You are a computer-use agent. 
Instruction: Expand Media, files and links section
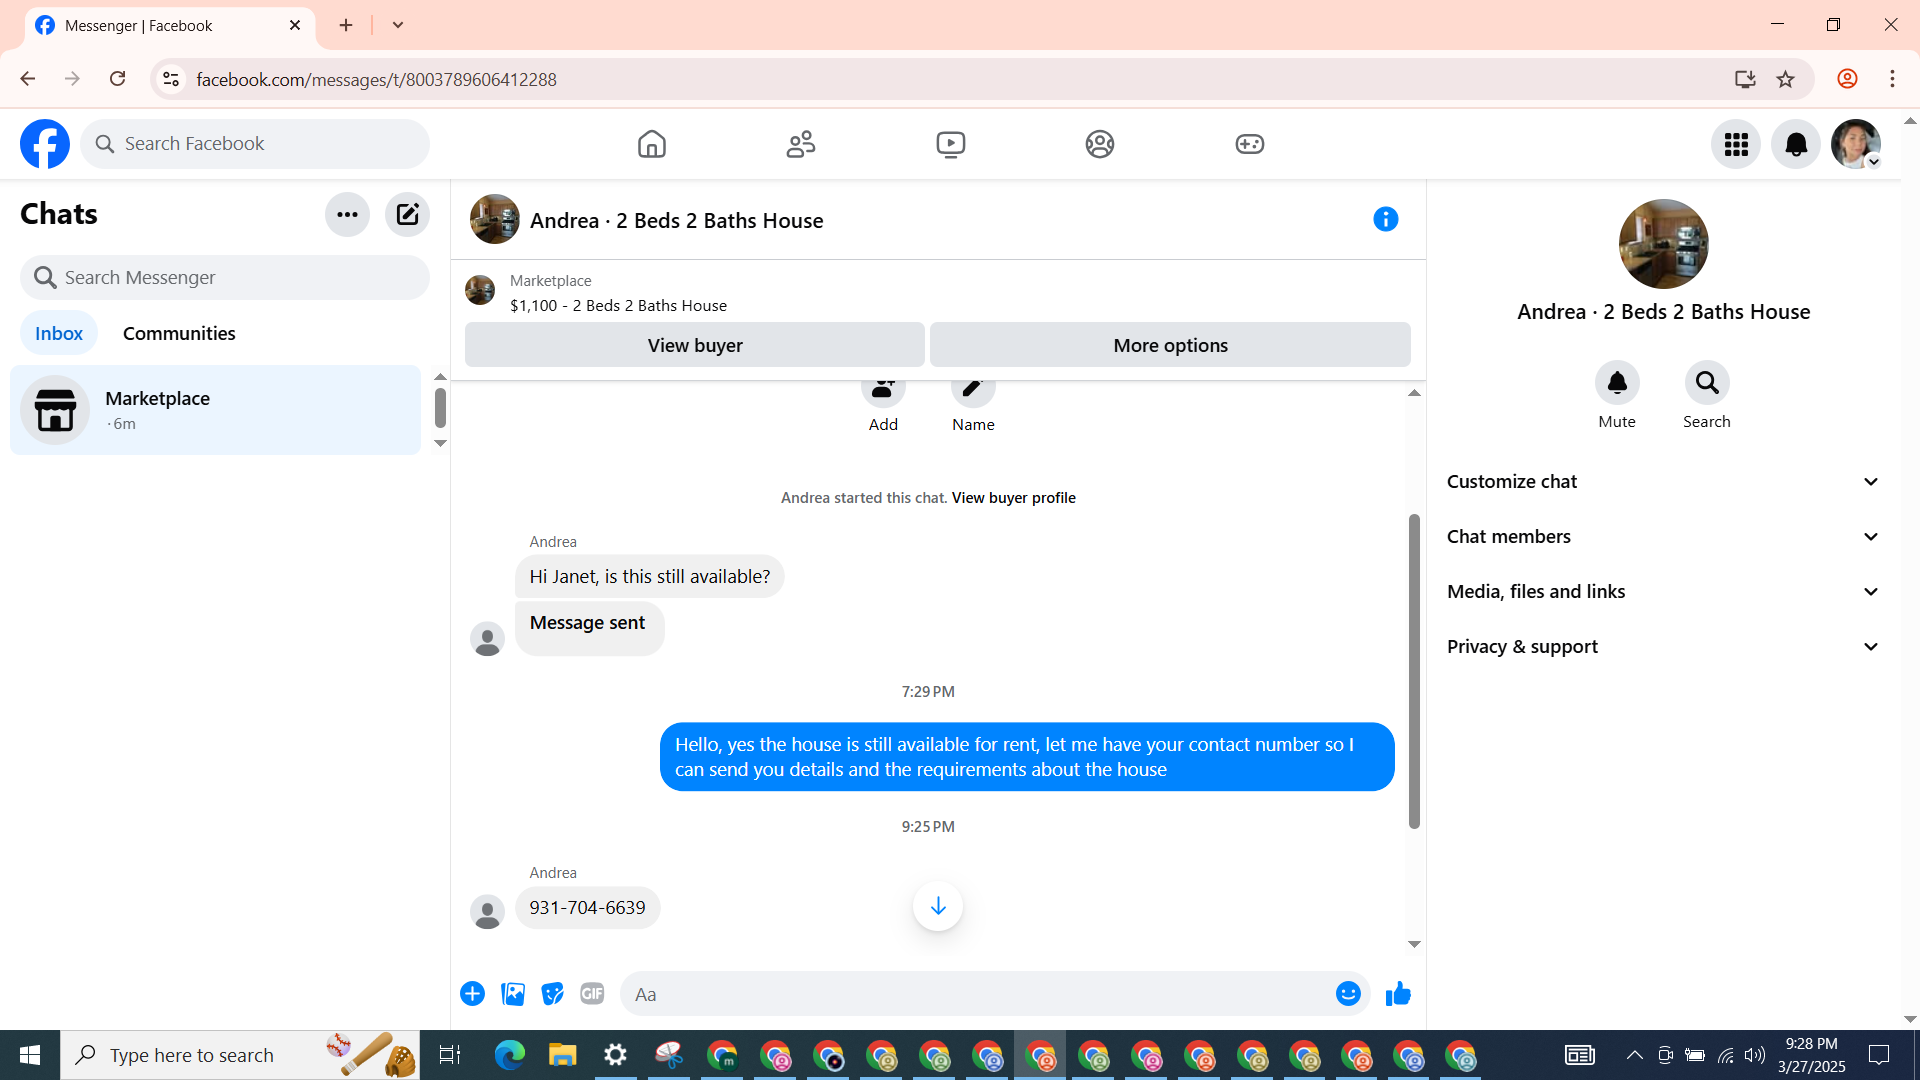1664,592
